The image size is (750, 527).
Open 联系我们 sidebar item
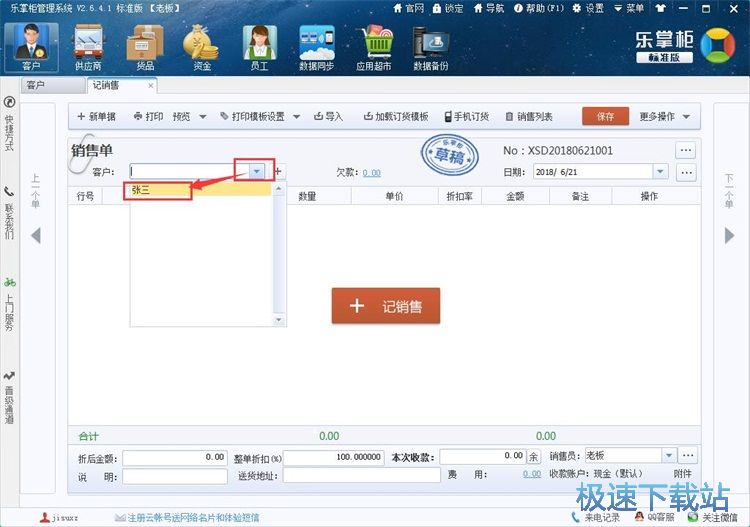9,212
